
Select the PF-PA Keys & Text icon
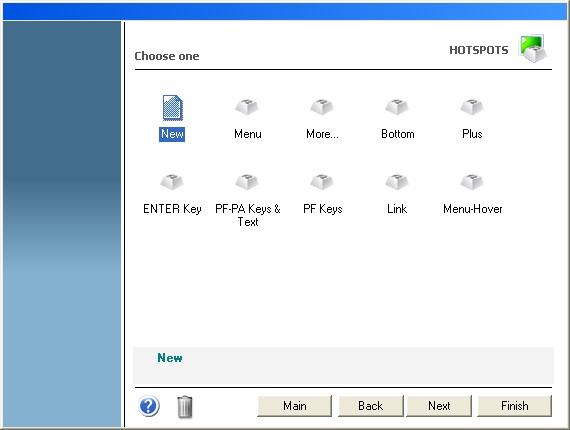tap(247, 182)
